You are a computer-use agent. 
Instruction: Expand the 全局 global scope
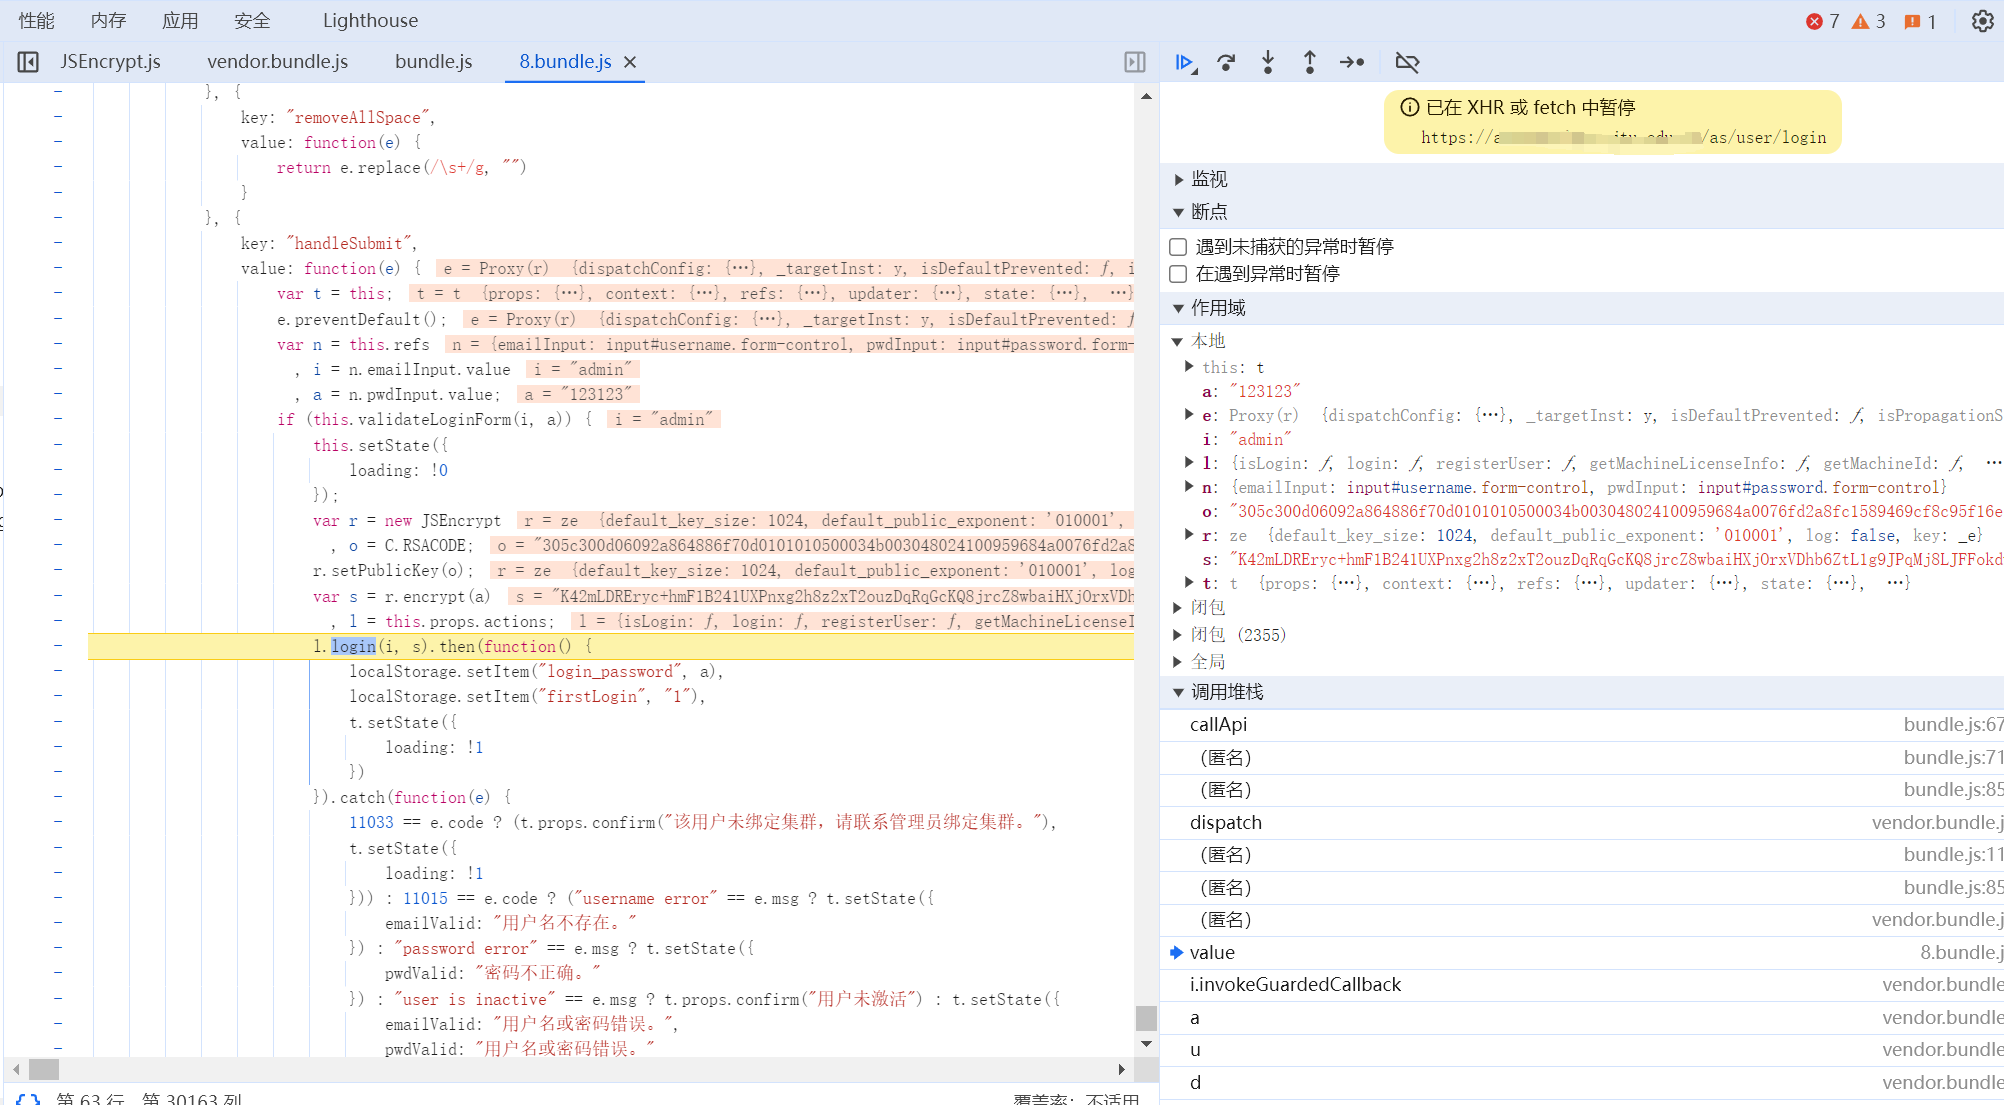(1206, 662)
